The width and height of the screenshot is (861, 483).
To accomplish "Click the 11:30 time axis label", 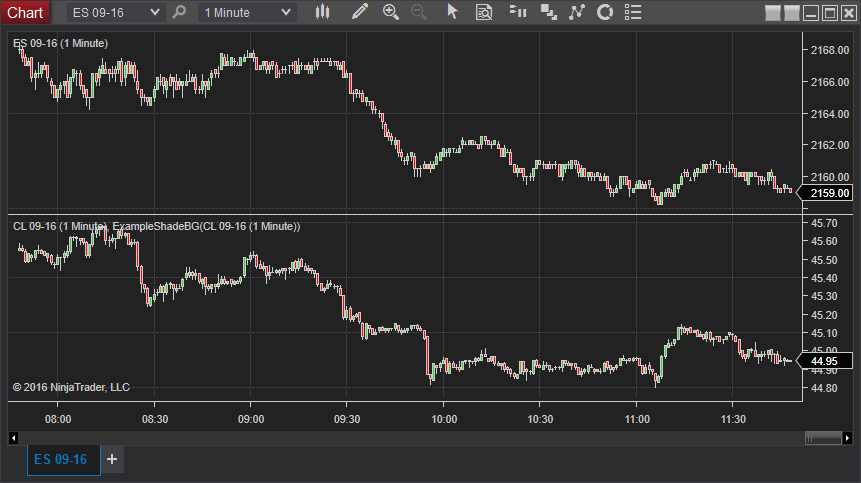I will [x=733, y=419].
